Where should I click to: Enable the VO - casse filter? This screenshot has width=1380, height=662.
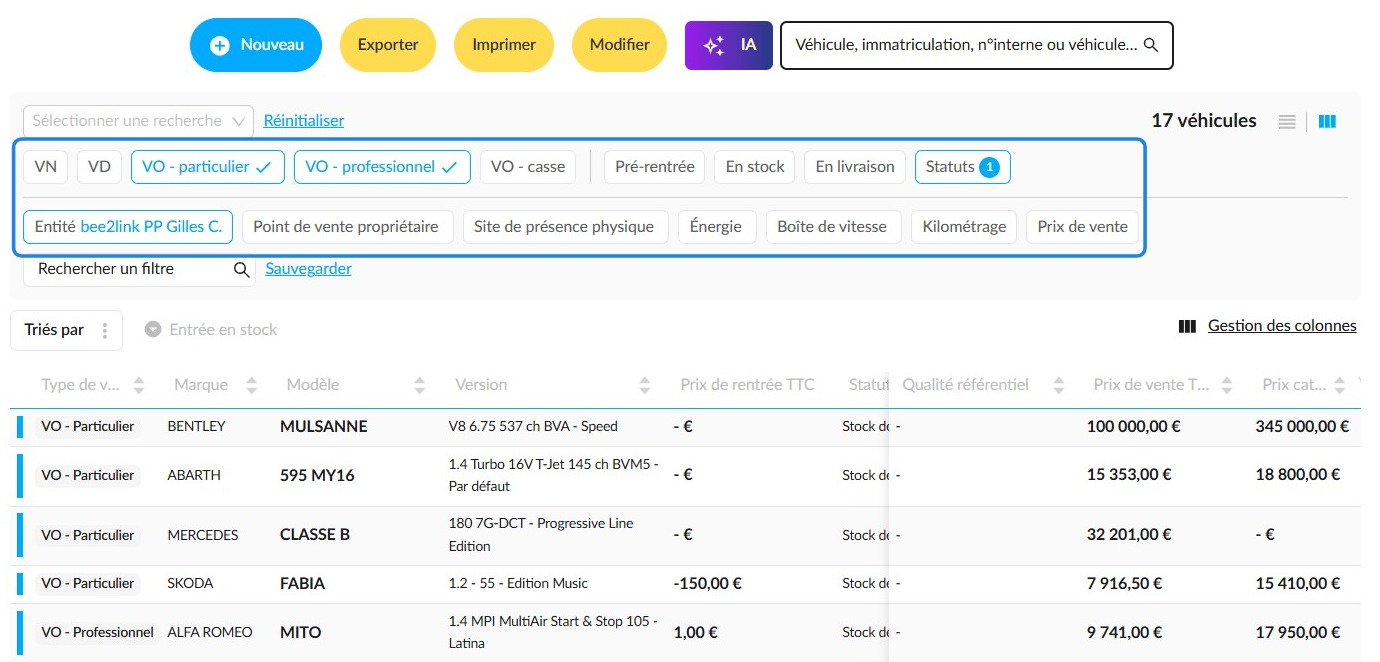528,167
